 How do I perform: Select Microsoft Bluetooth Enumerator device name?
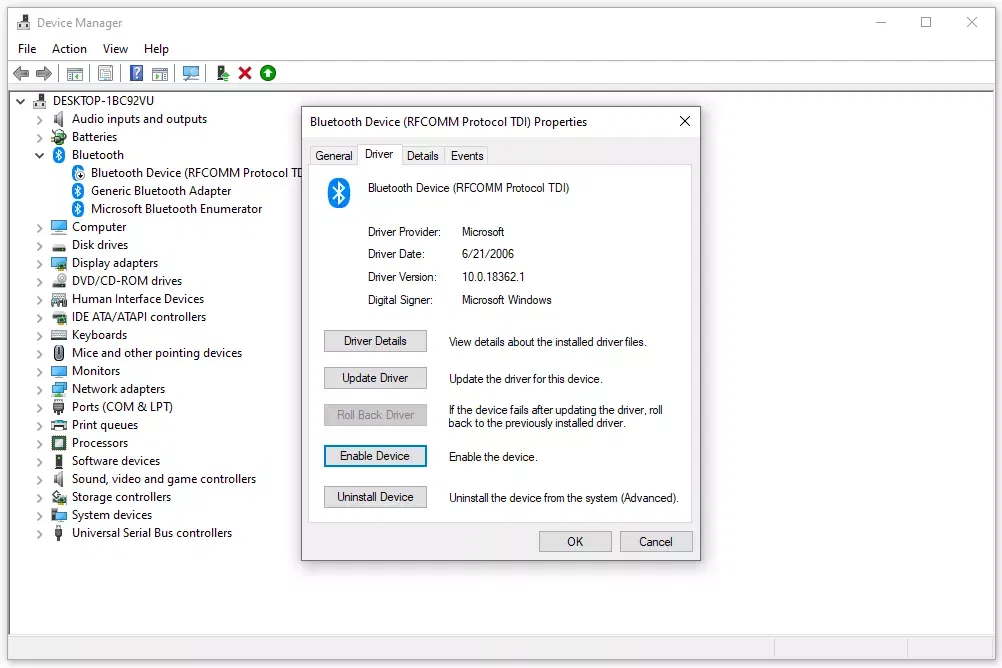(x=176, y=208)
